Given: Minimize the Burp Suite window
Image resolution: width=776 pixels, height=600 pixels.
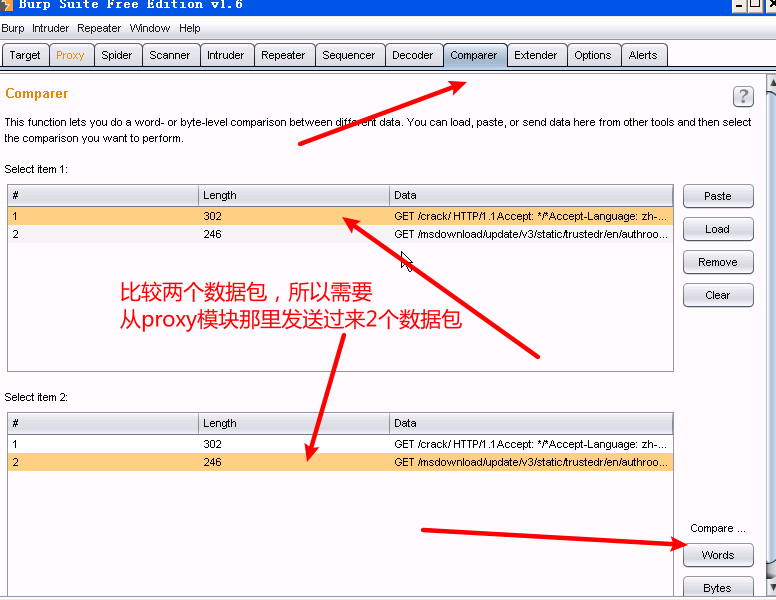Looking at the screenshot, I should click(739, 5).
